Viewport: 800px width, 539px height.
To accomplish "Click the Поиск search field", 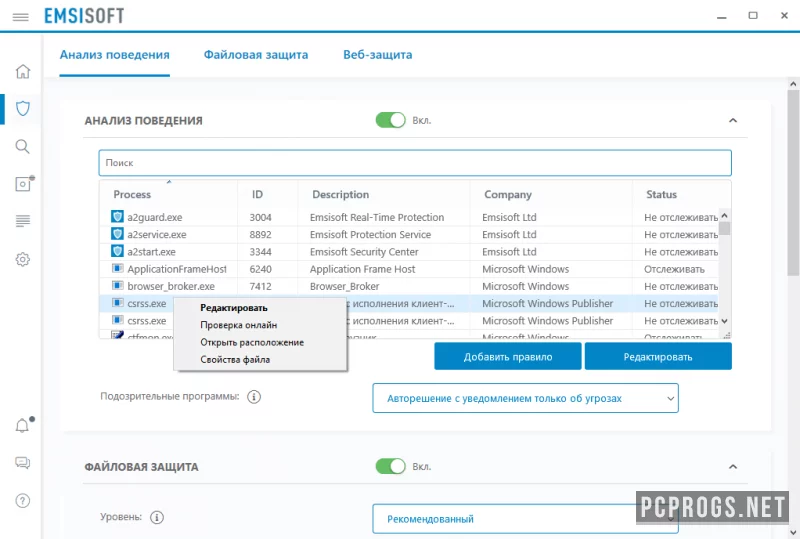I will pos(415,163).
